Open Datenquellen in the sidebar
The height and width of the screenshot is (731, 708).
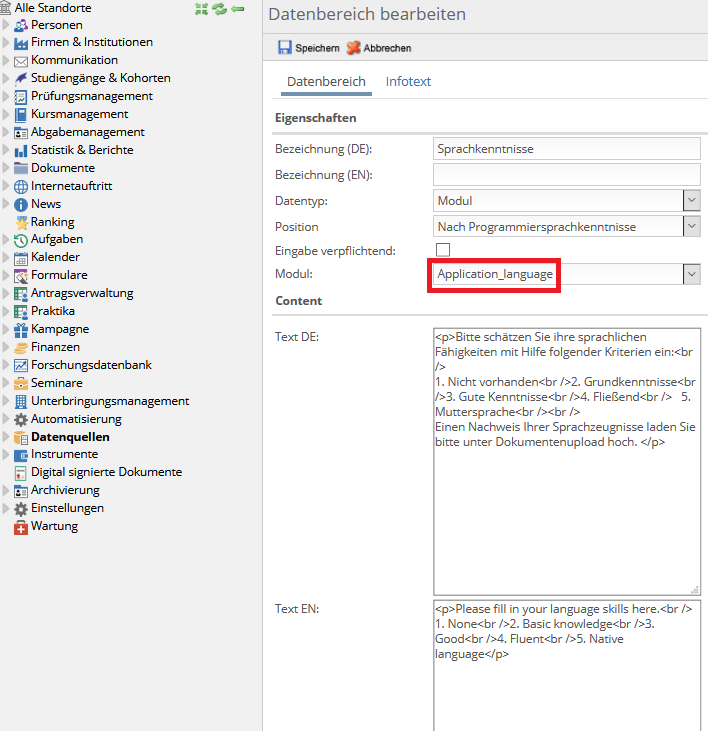coord(70,437)
